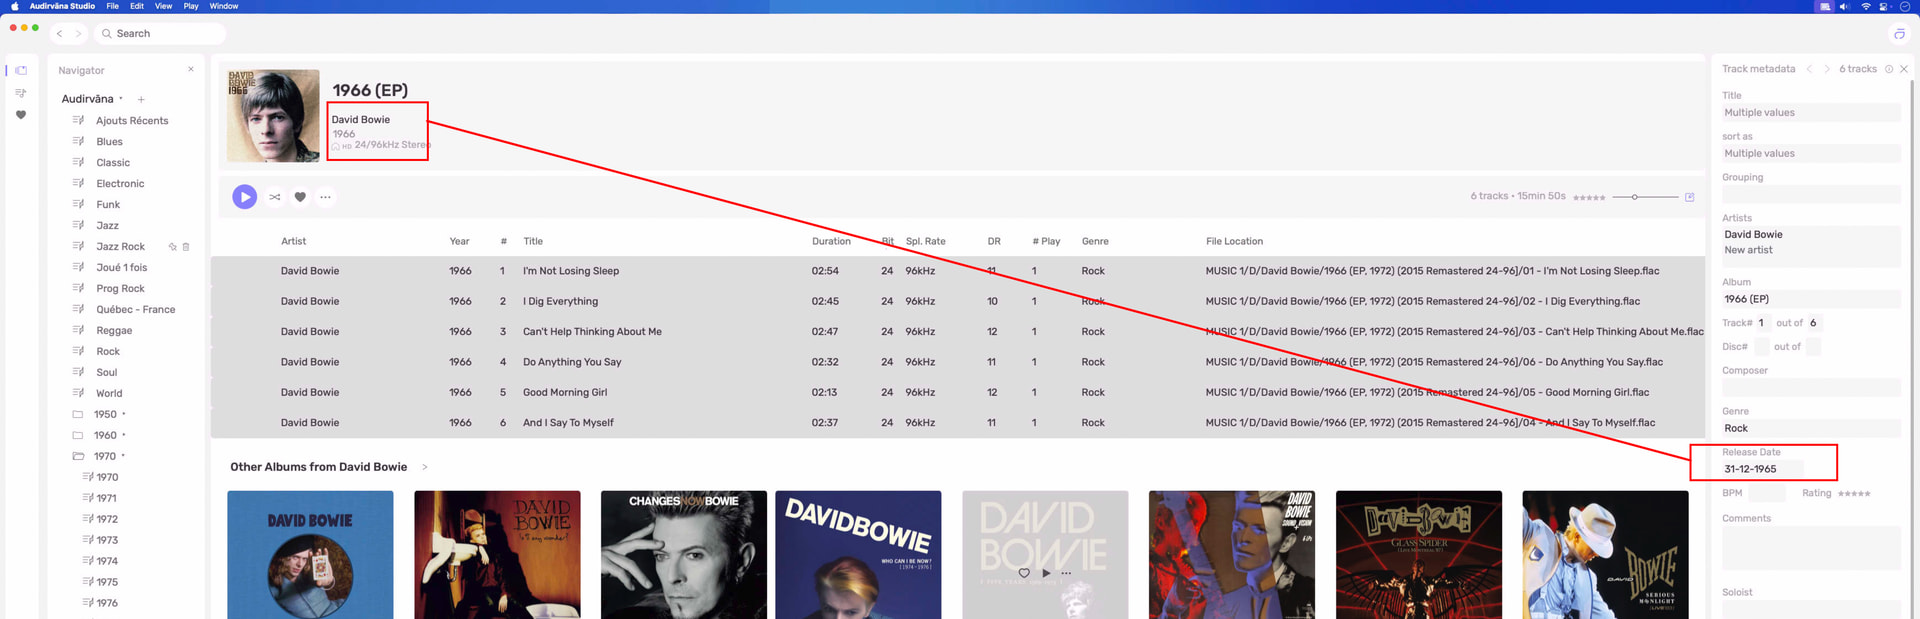Open the View menu in menu bar
Viewport: 1920px width, 619px height.
pos(163,6)
